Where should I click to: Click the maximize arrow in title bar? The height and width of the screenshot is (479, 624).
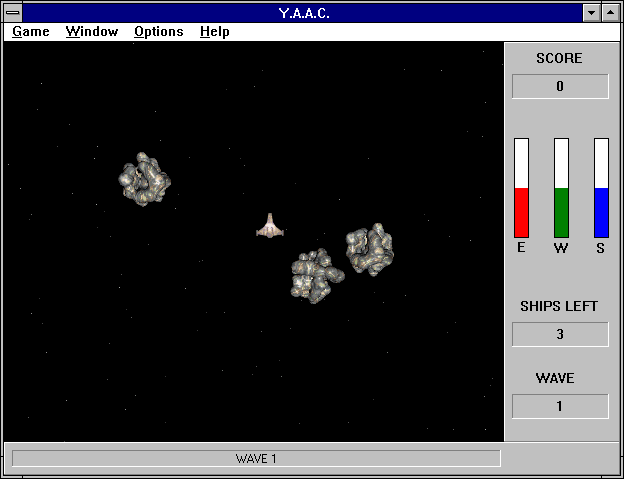[610, 13]
